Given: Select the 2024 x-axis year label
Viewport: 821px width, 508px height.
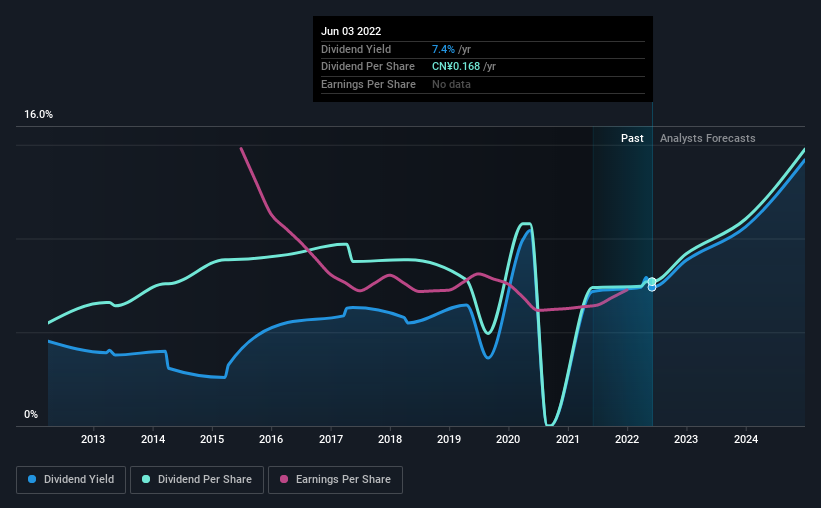Looking at the screenshot, I should click(x=746, y=439).
